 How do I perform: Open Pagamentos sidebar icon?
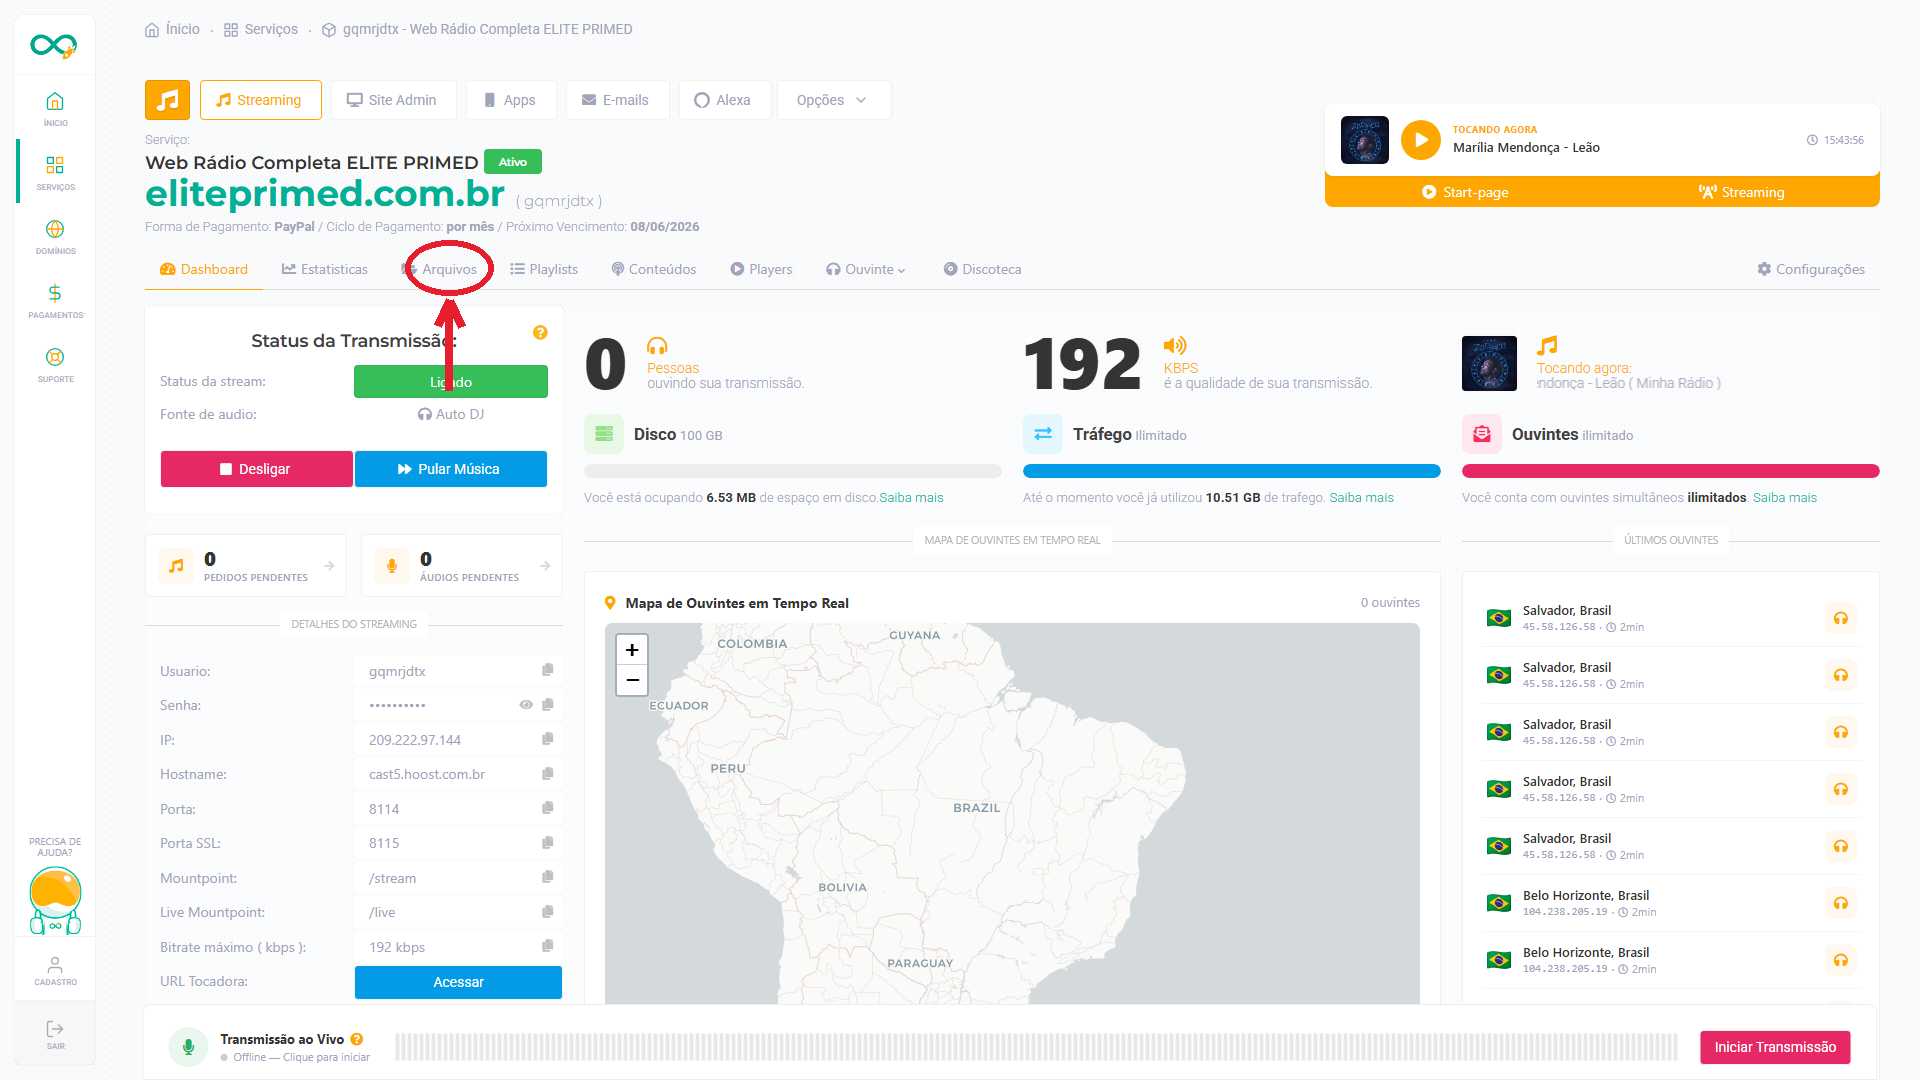tap(55, 301)
